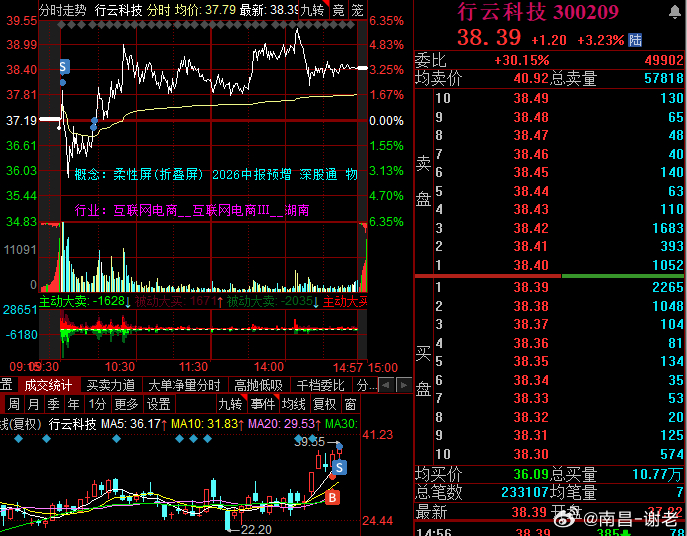Click the last price 38.39 headline
687x536 pixels.
(489, 38)
